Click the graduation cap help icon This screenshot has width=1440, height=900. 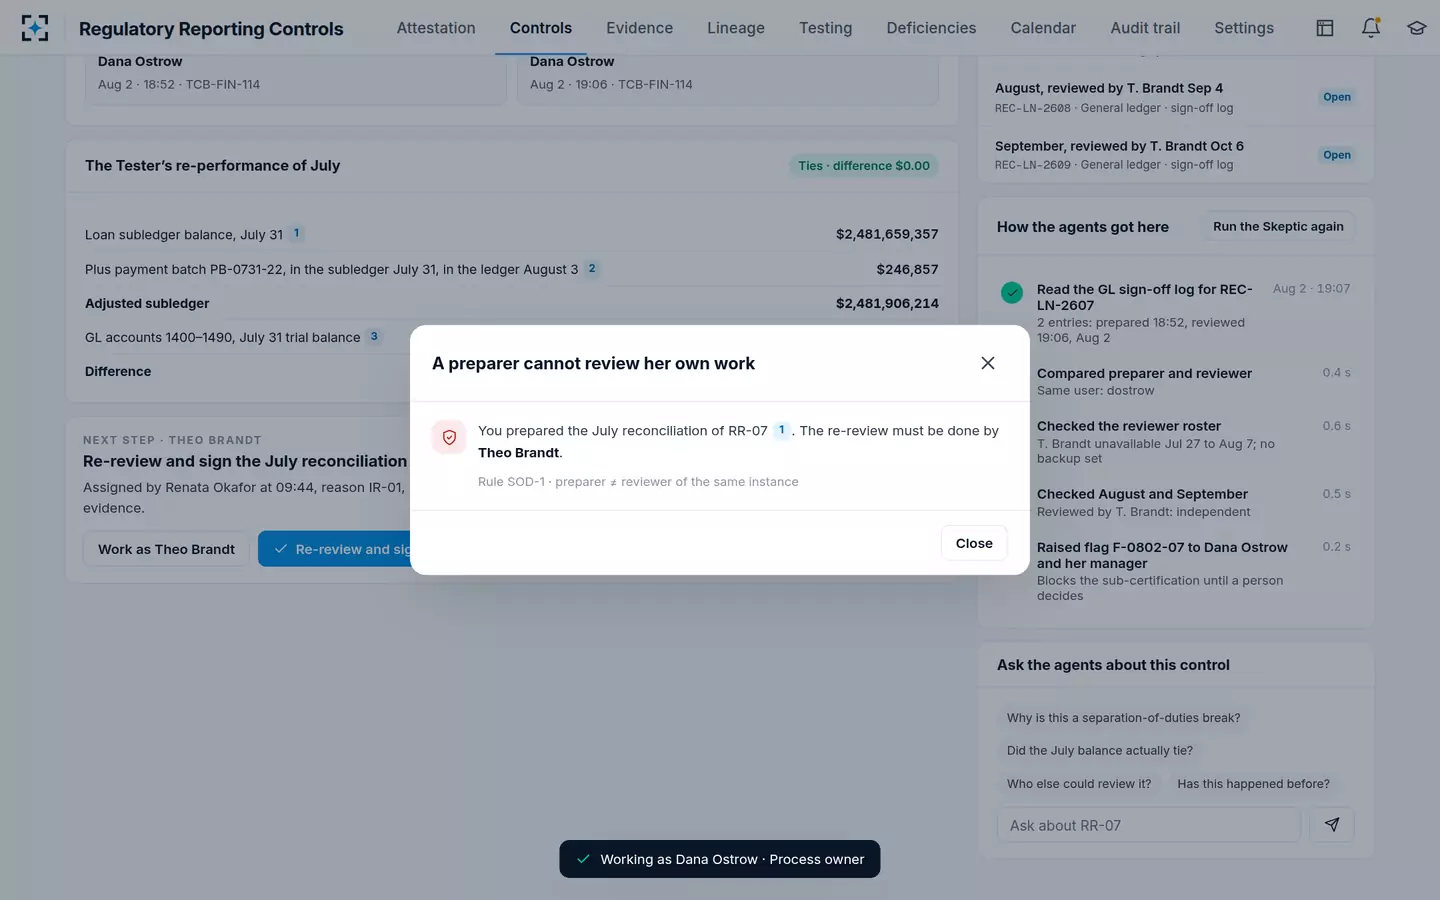(x=1417, y=28)
